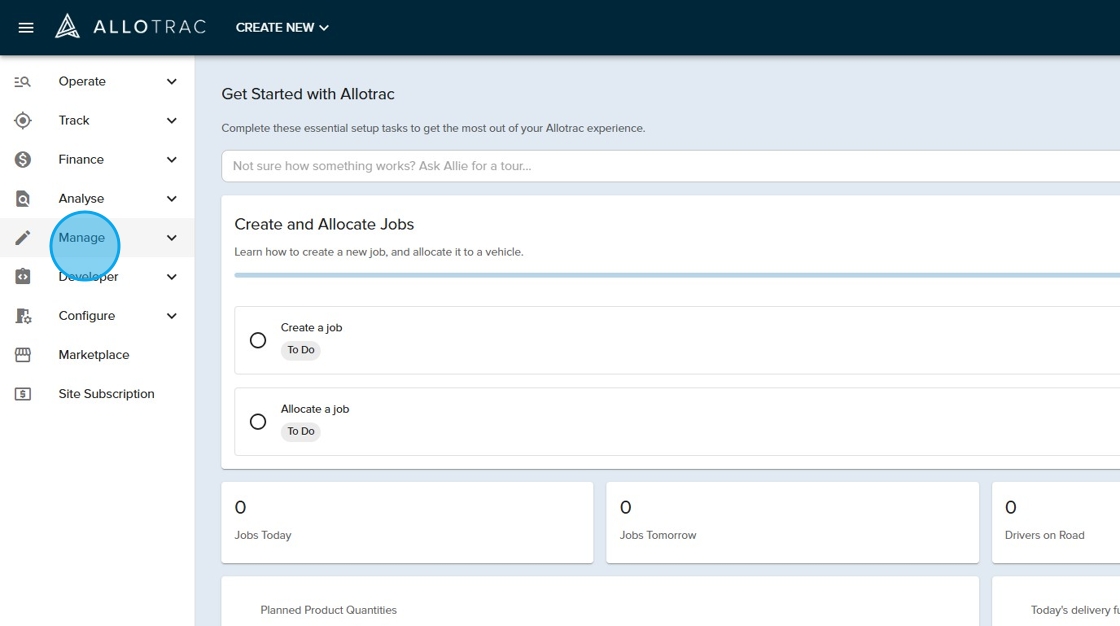Open Site Subscription in the sidebar

tap(106, 394)
